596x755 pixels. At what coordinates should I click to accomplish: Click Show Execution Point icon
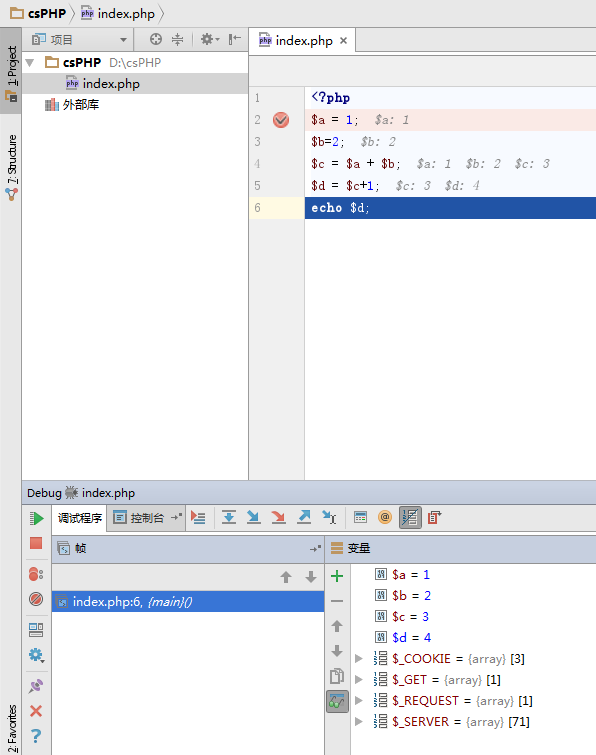[x=198, y=518]
